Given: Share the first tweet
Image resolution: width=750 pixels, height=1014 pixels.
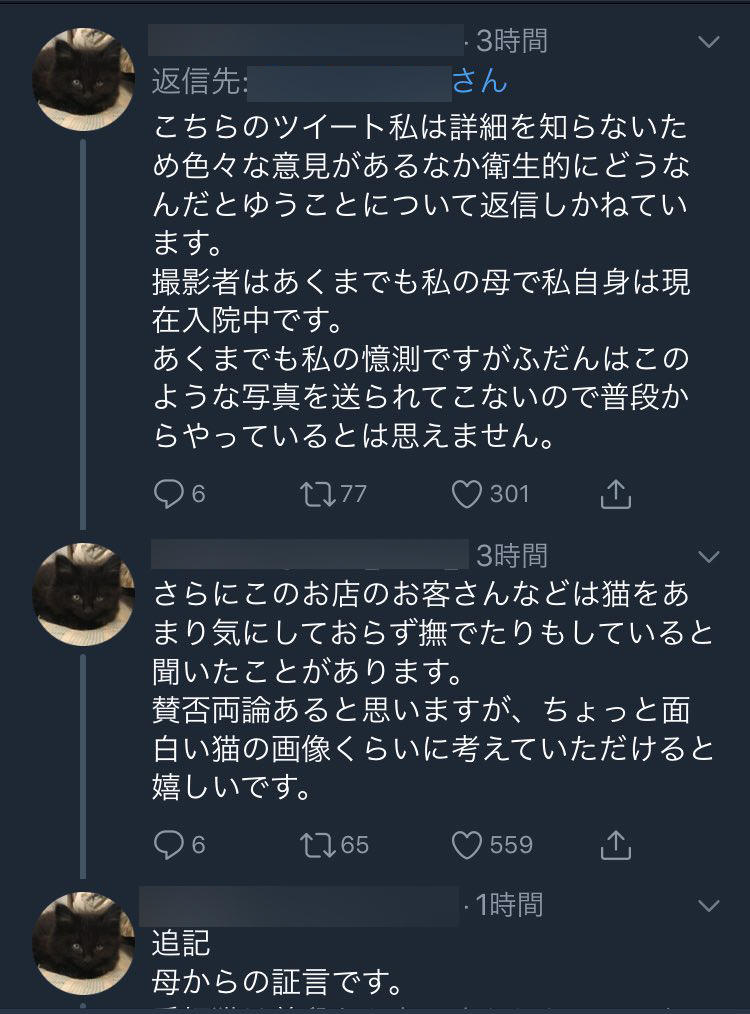Looking at the screenshot, I should (x=616, y=493).
